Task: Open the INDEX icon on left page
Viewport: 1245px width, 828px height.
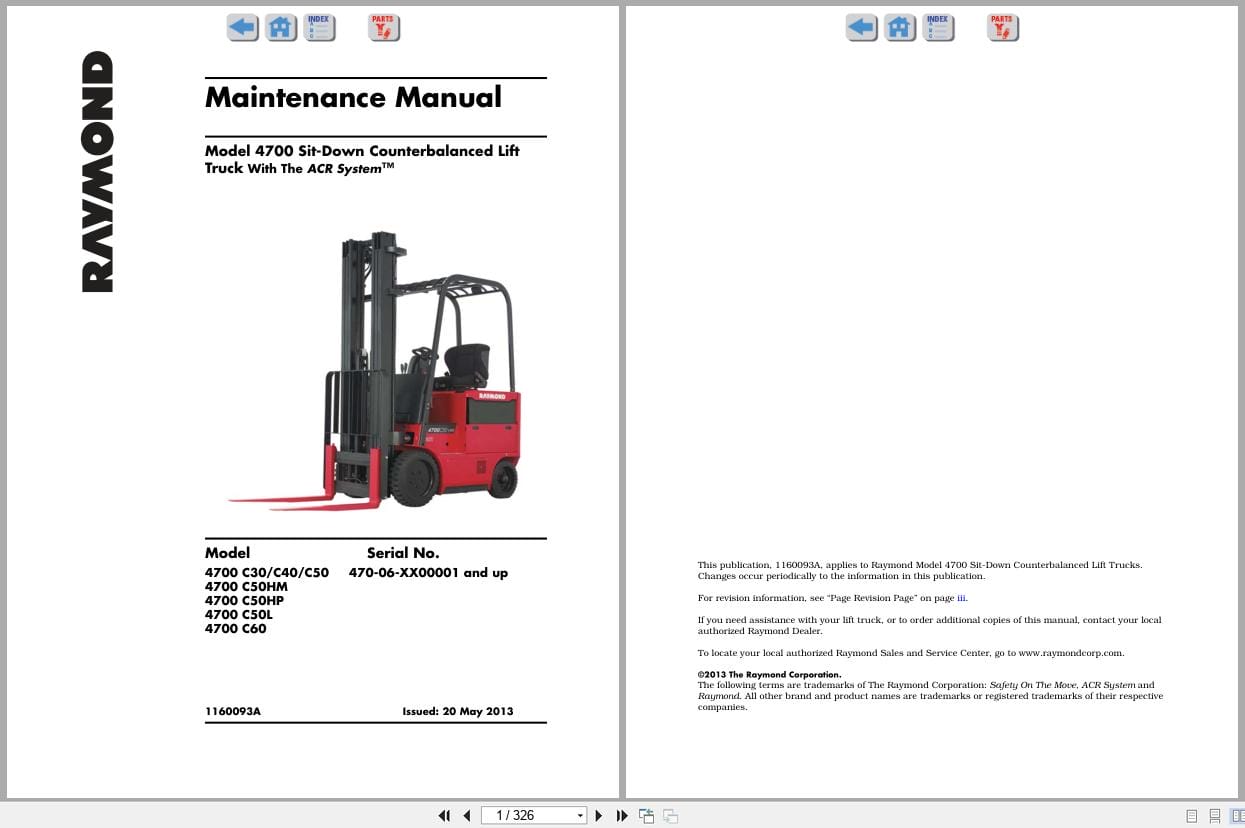Action: (x=320, y=27)
